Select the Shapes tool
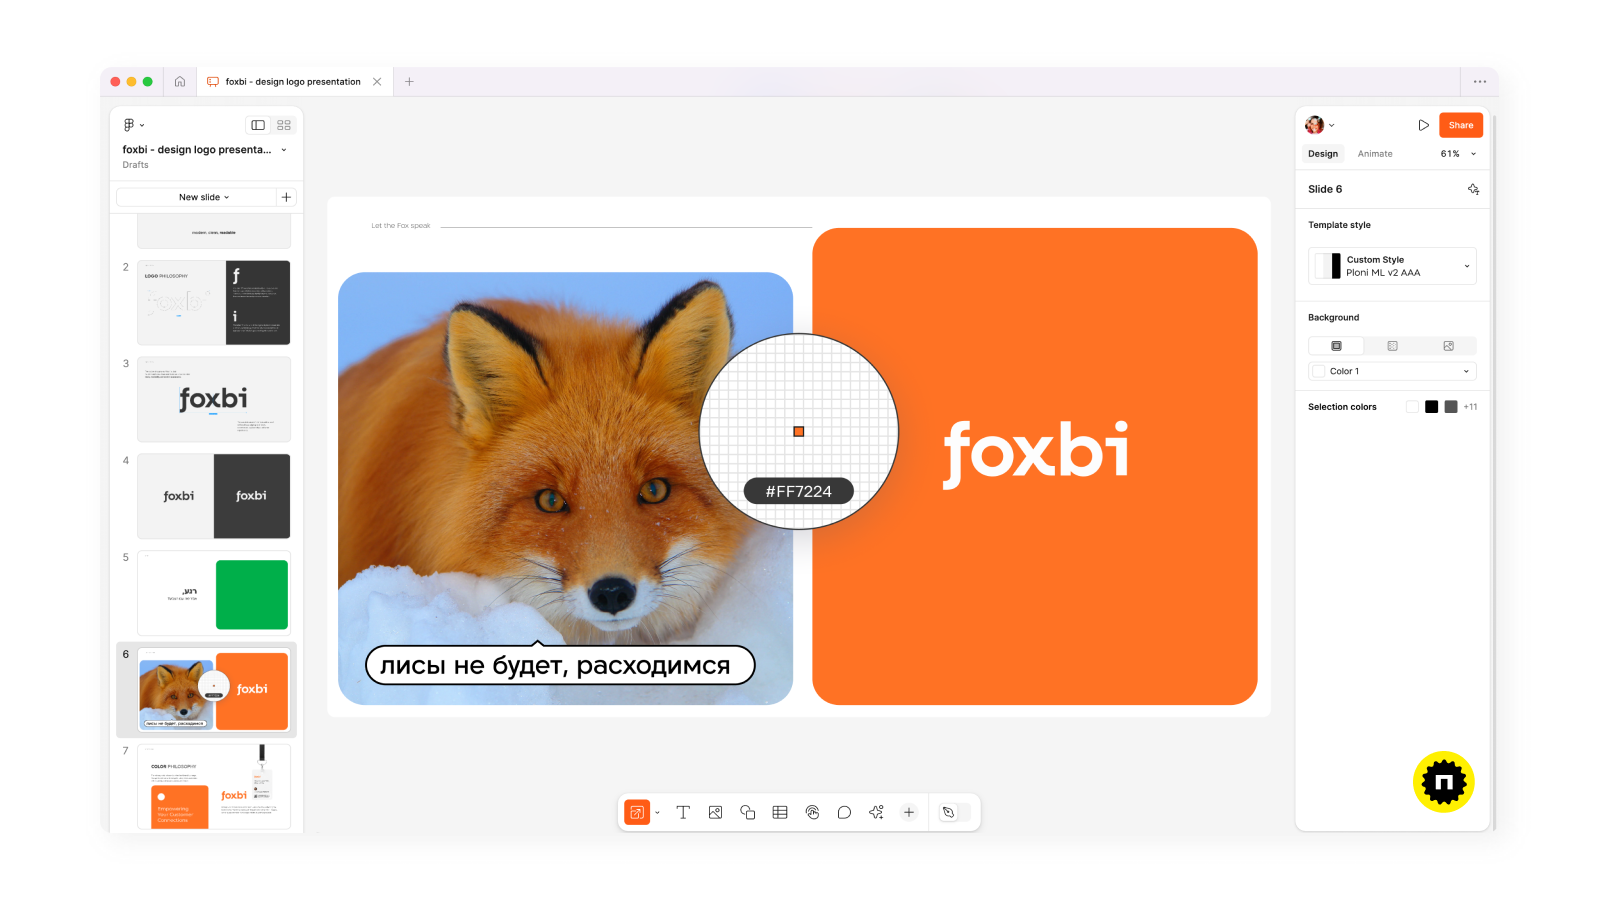1600x900 pixels. click(x=747, y=812)
